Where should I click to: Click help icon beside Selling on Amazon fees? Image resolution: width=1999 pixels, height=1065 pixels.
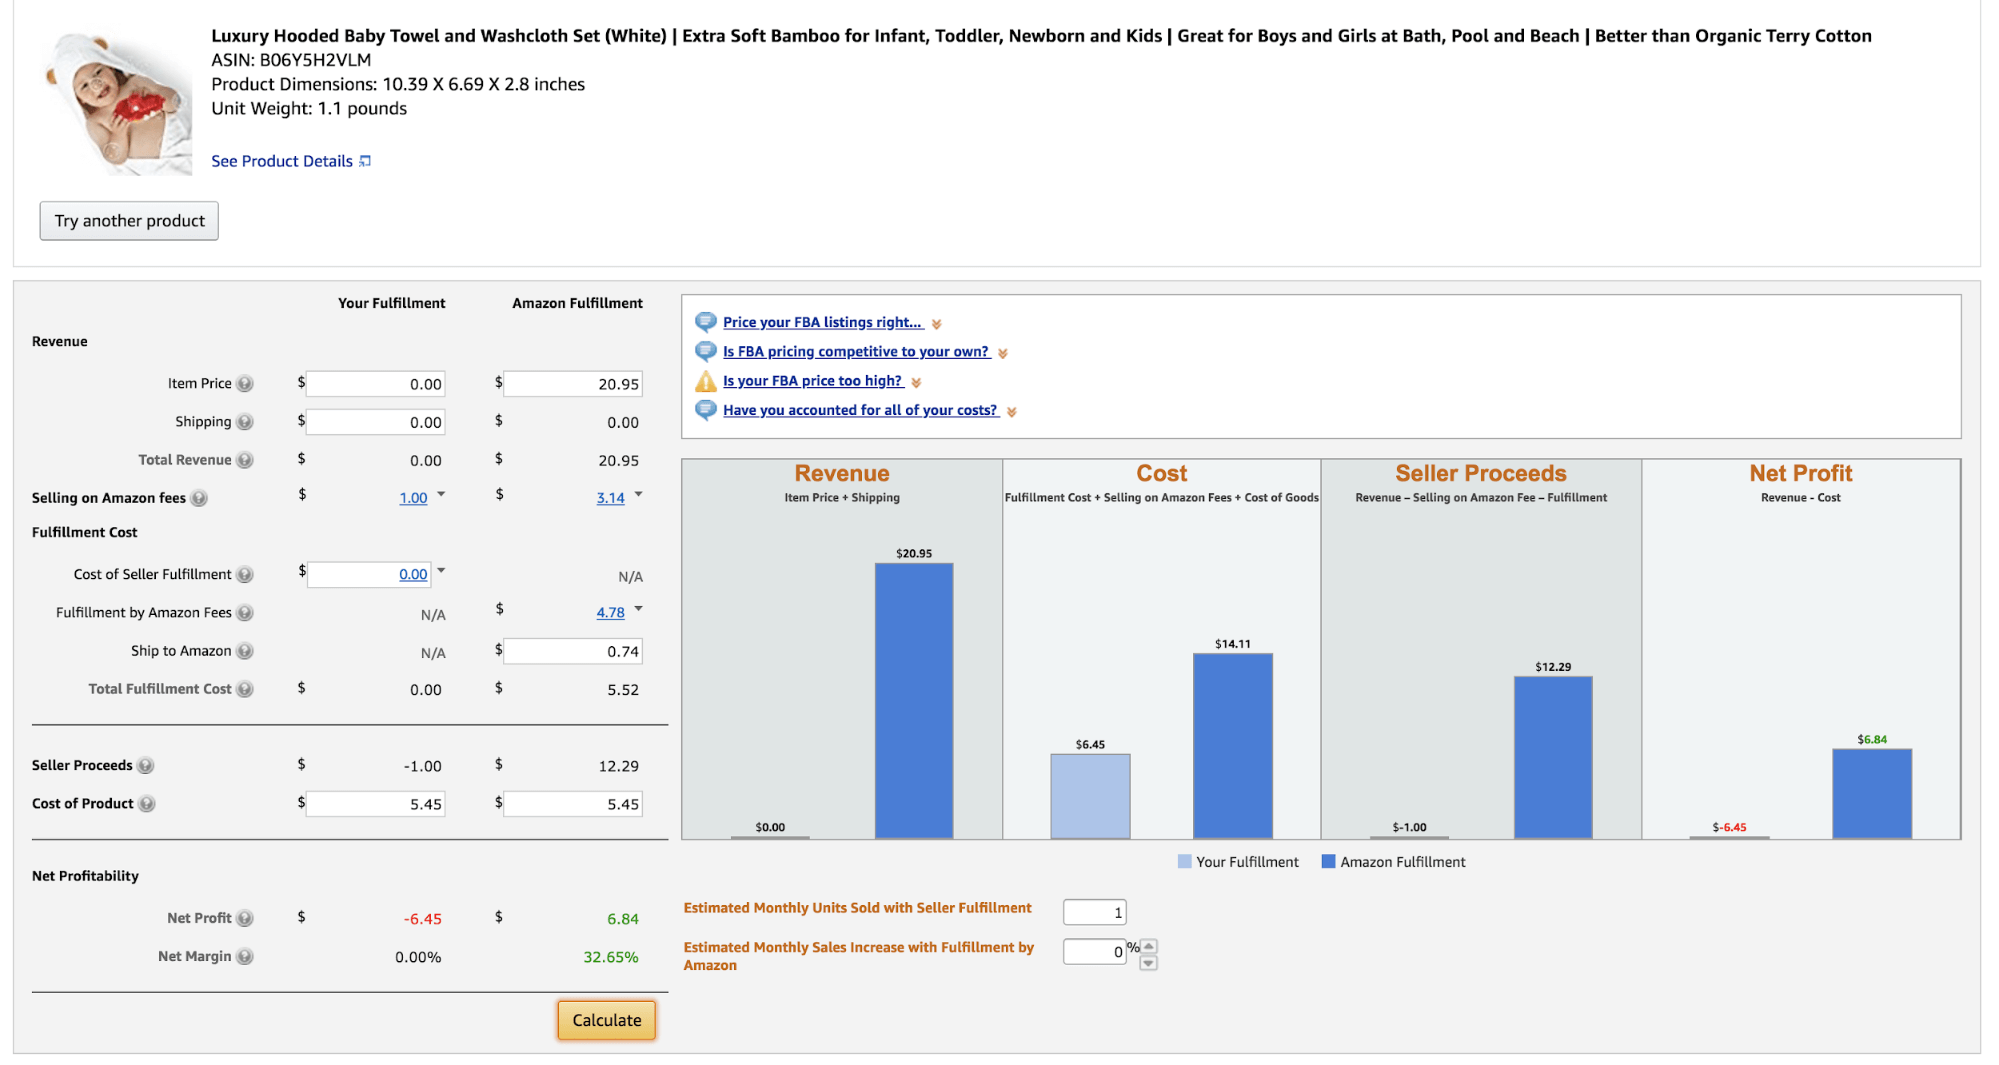(x=199, y=498)
